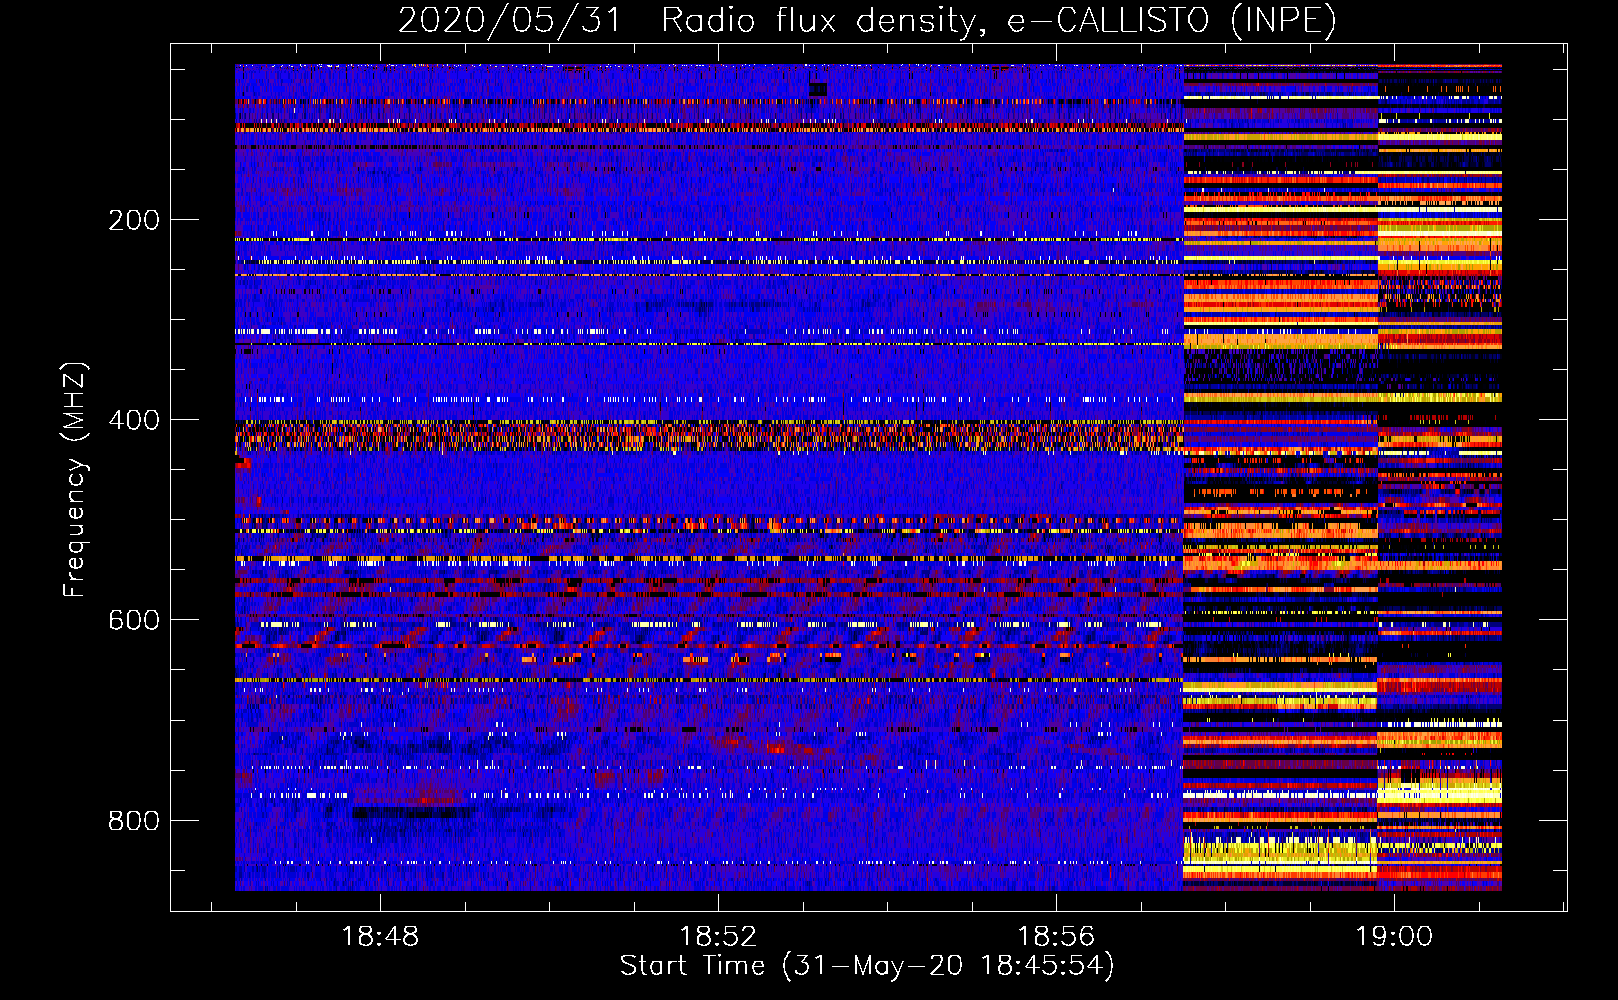
Task: Click the "18:48" time tick label
Action: click(x=380, y=937)
